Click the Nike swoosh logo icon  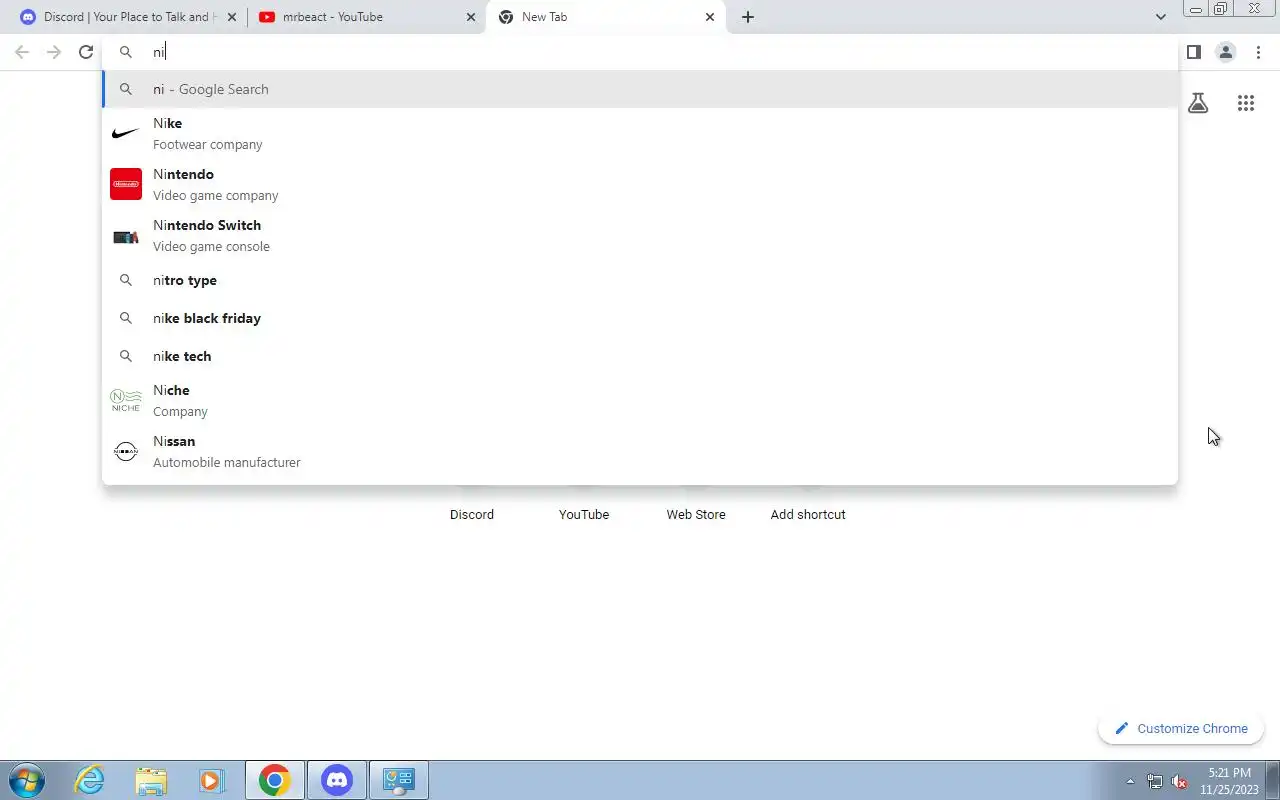point(126,133)
